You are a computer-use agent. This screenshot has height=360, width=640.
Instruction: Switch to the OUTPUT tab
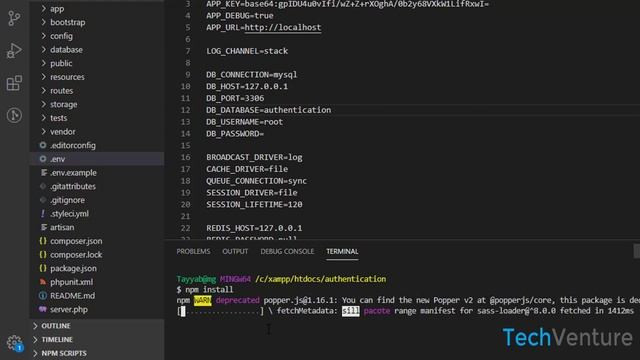coord(235,251)
